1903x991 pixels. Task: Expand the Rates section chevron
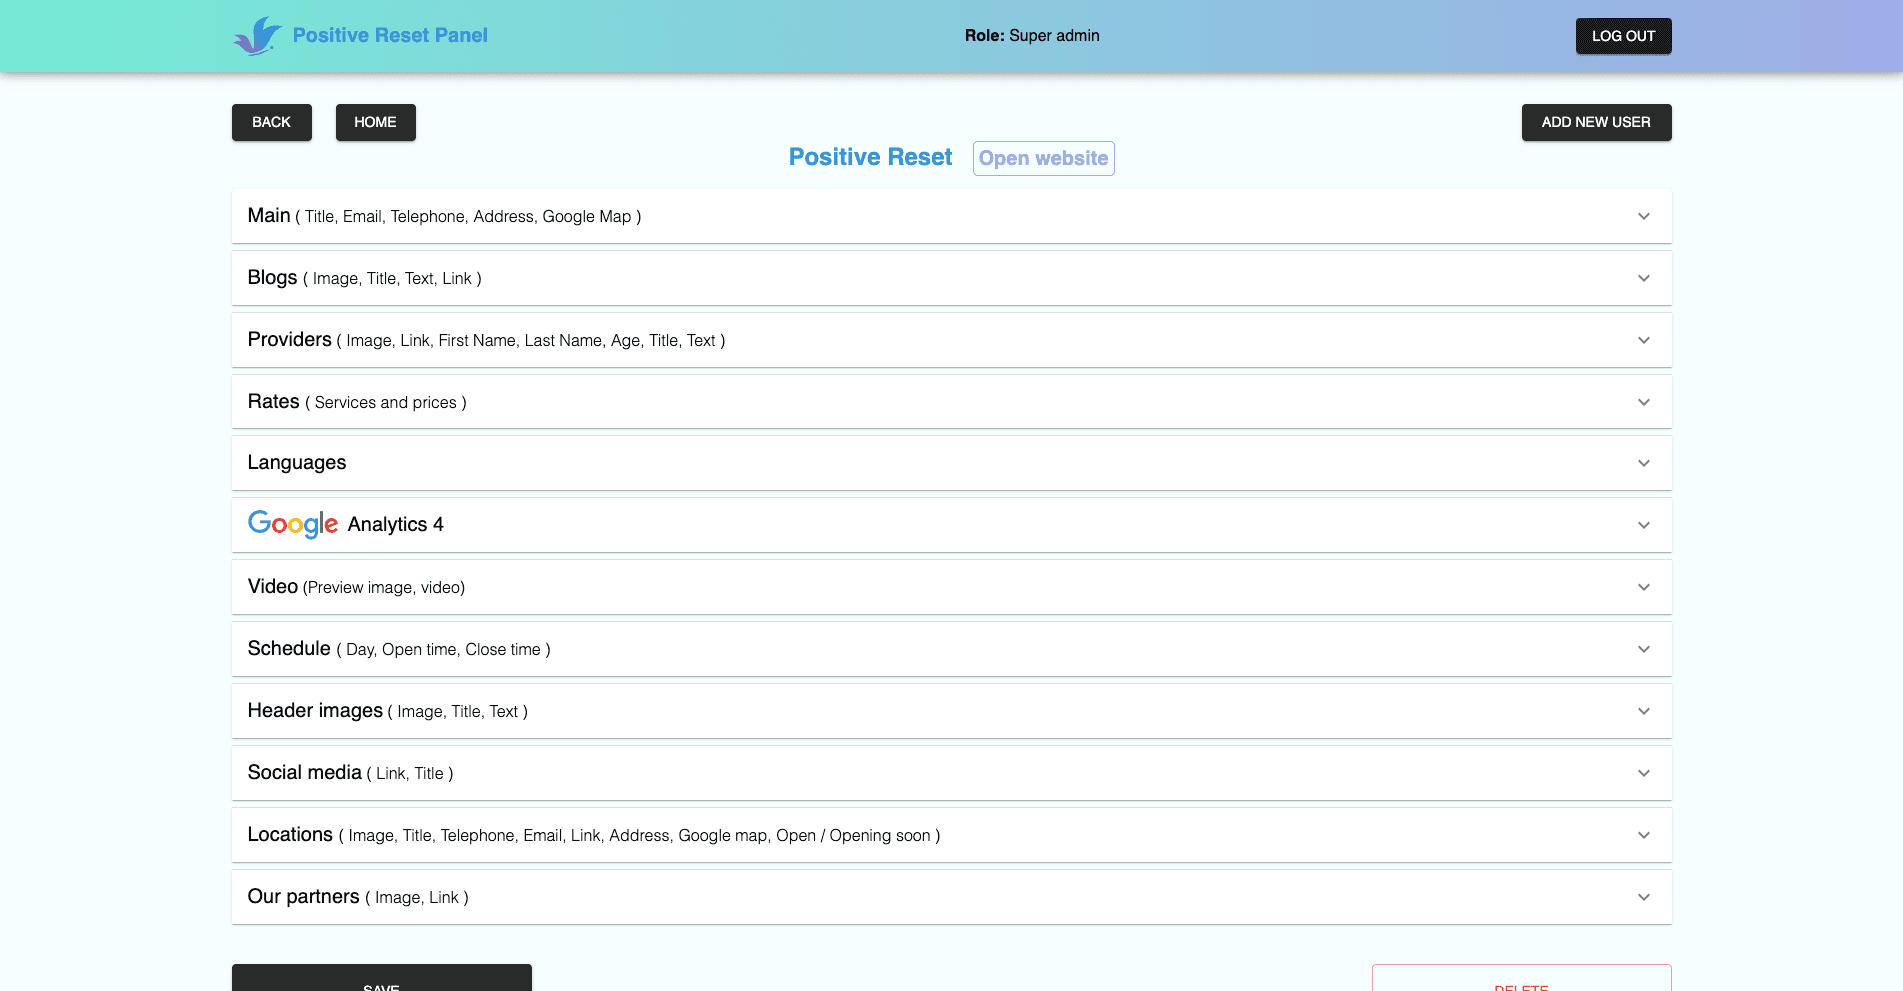point(1644,402)
